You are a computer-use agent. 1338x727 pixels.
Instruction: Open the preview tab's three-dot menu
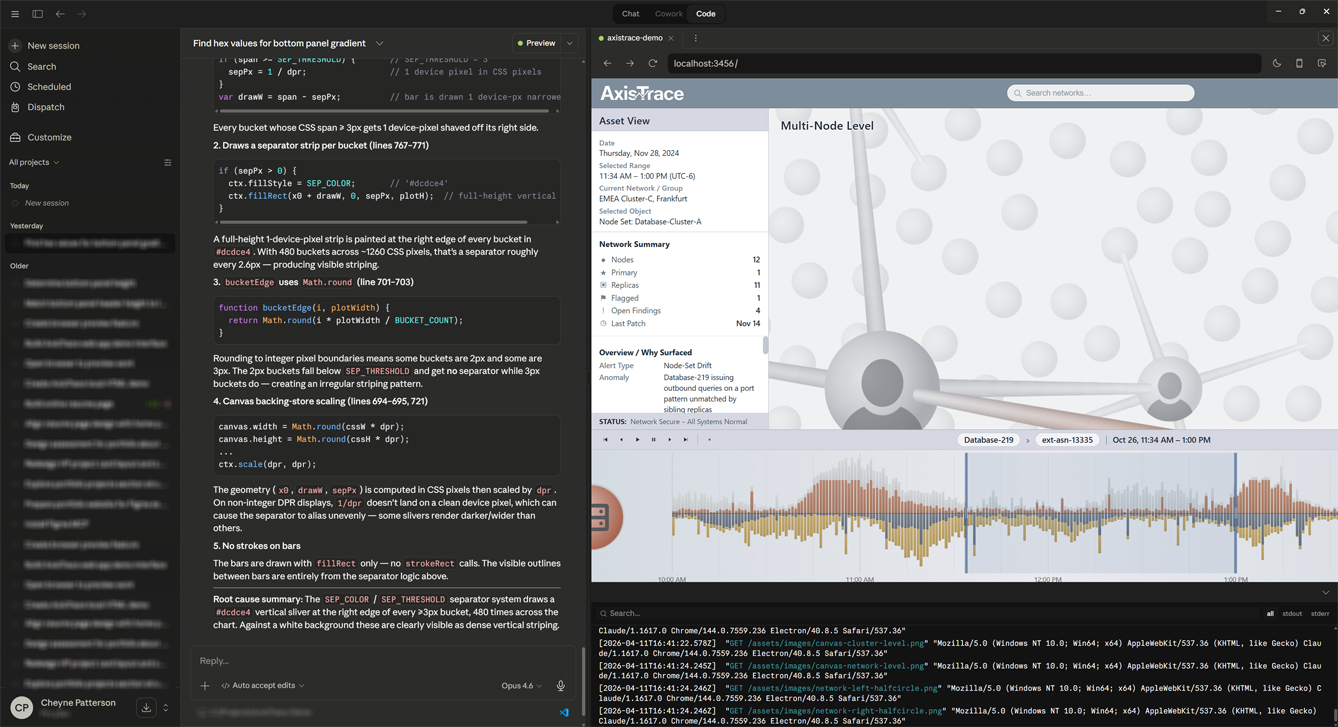click(696, 38)
